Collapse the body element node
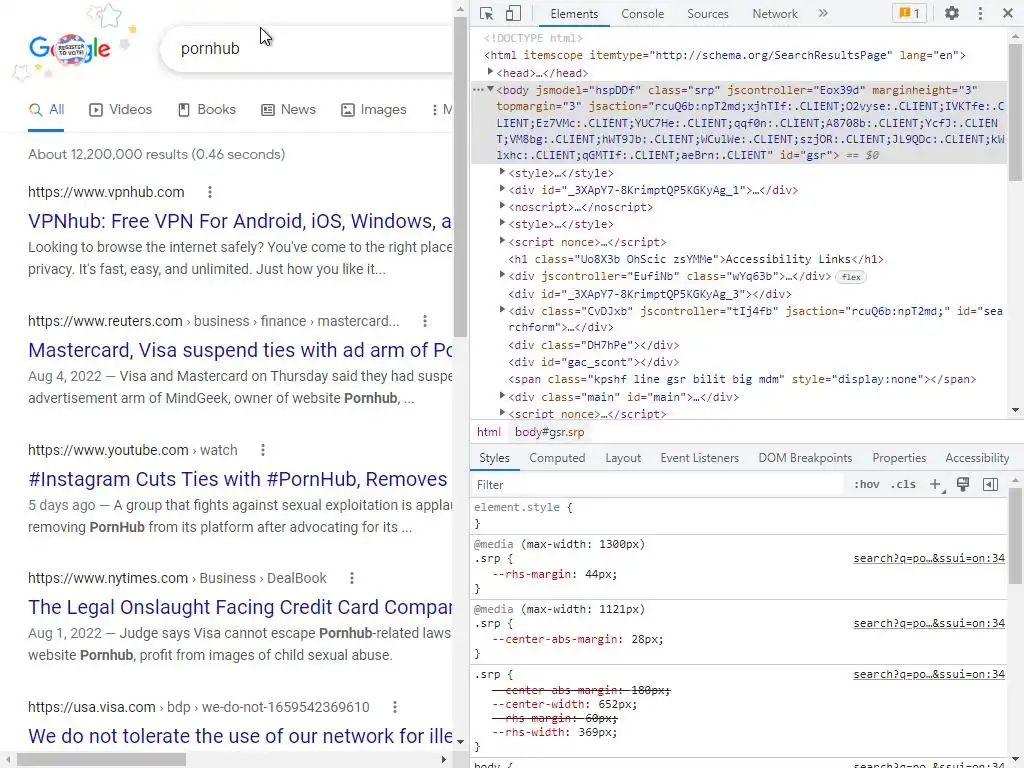This screenshot has width=1024, height=768. click(490, 89)
